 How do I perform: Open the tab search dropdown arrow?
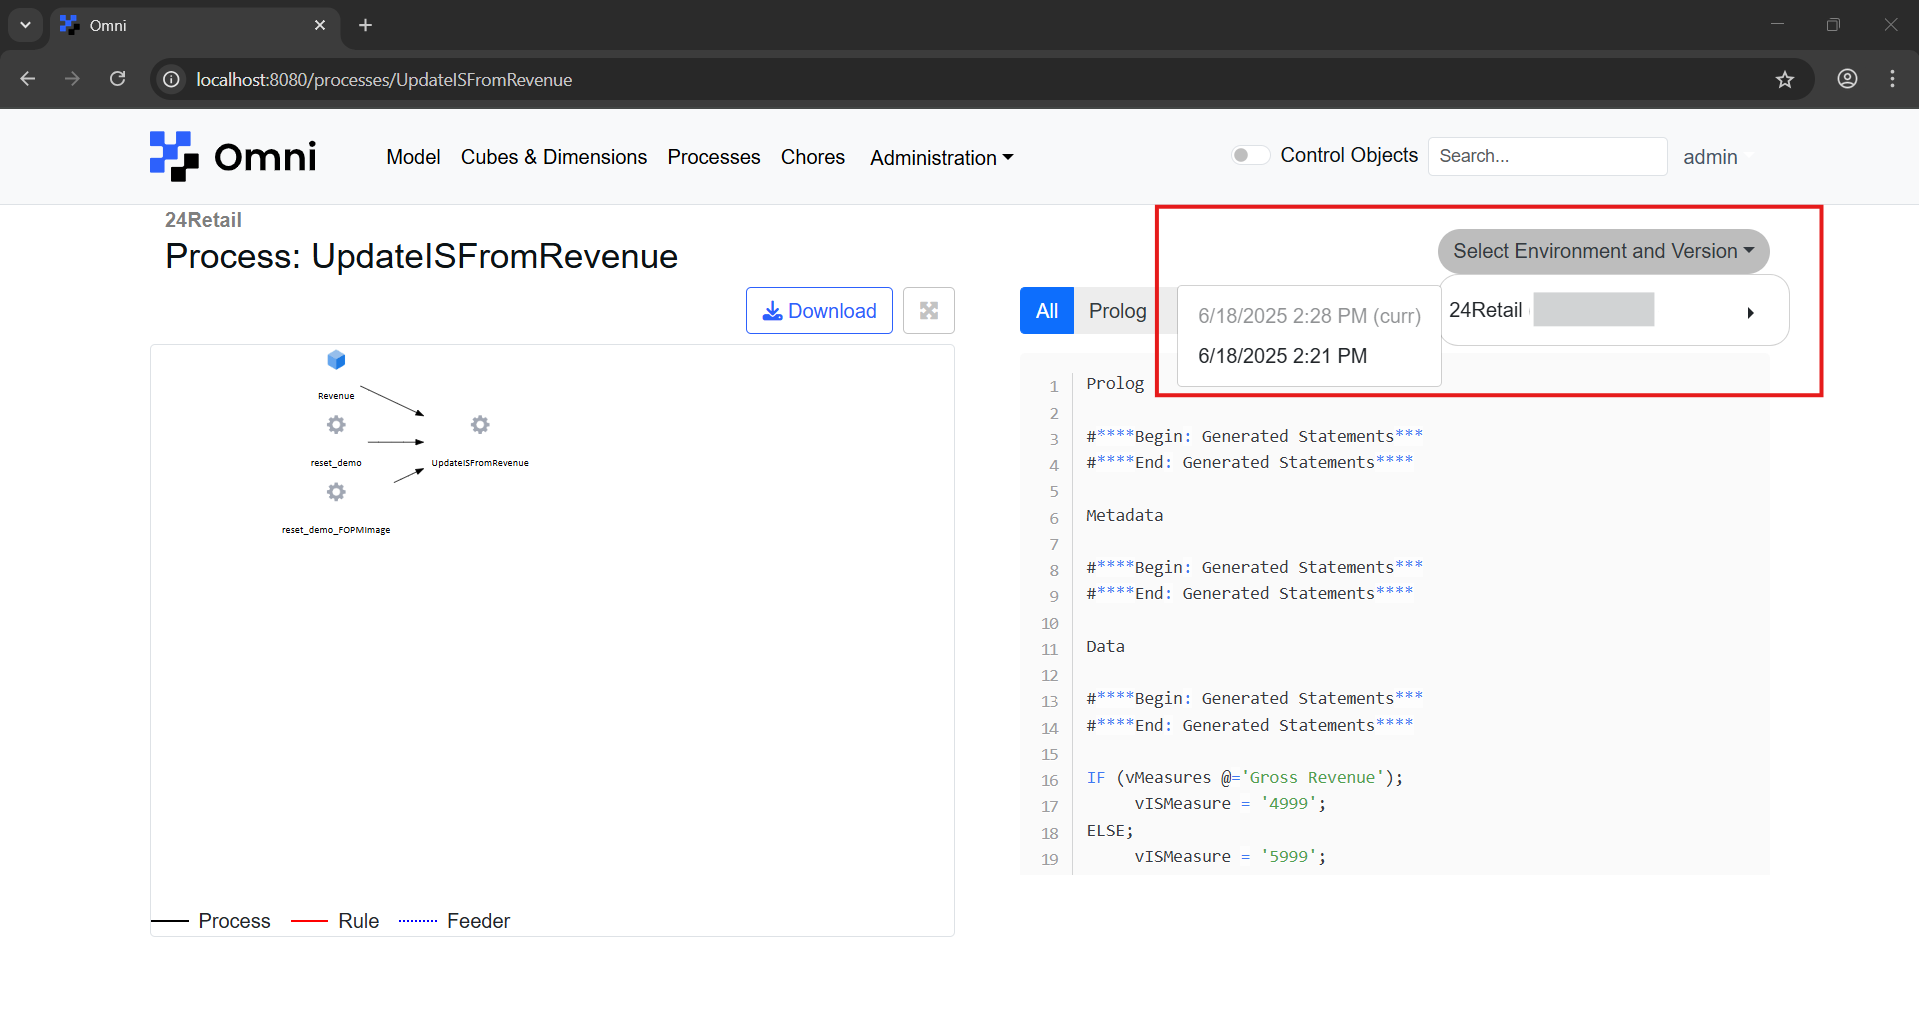coord(25,25)
